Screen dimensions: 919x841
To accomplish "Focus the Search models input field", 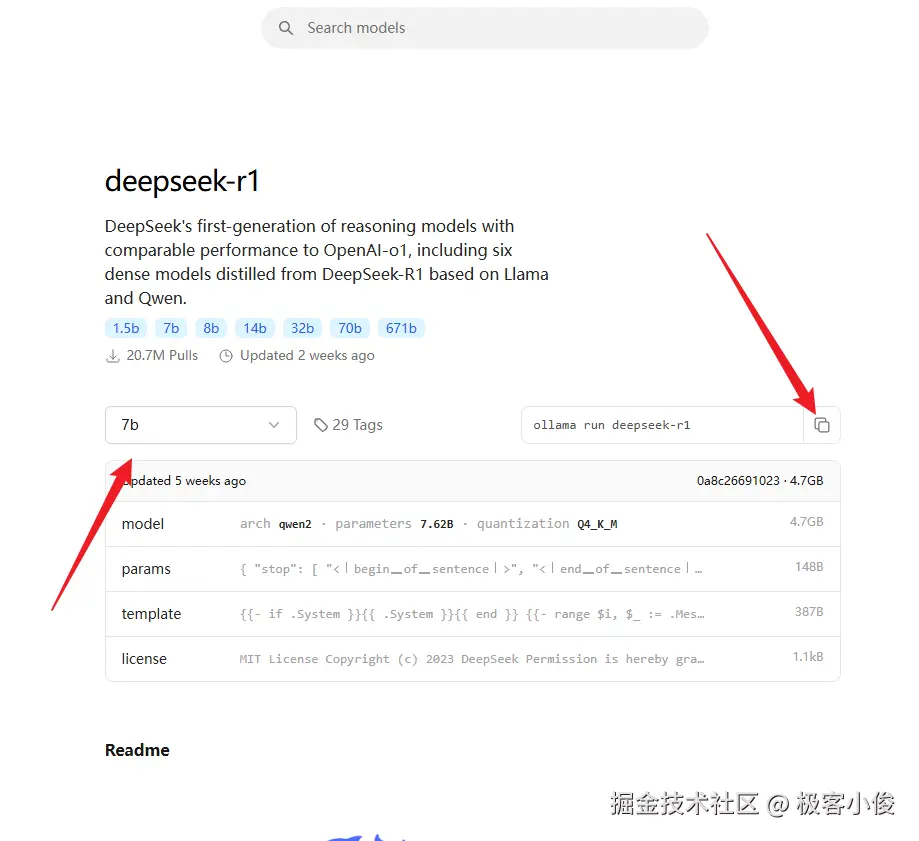I will 485,28.
